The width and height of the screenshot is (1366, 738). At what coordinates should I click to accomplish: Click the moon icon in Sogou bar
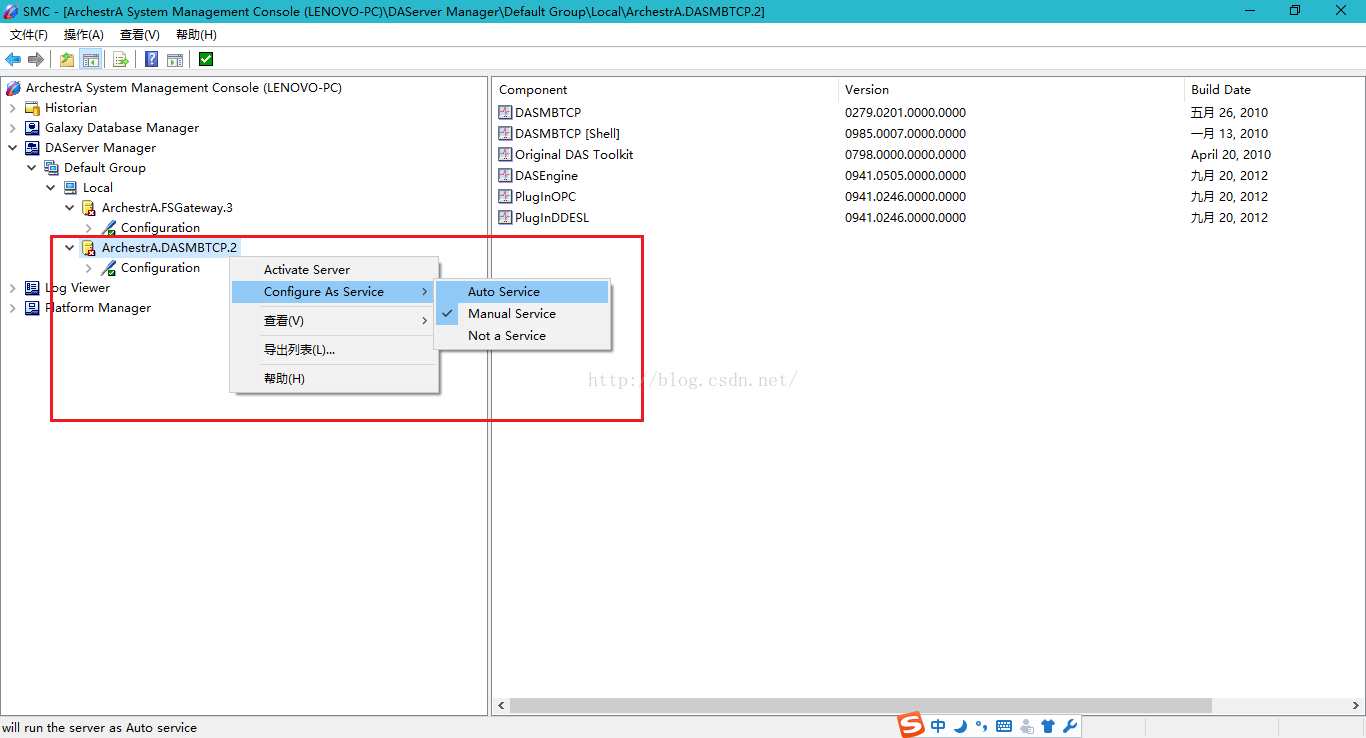coord(960,727)
